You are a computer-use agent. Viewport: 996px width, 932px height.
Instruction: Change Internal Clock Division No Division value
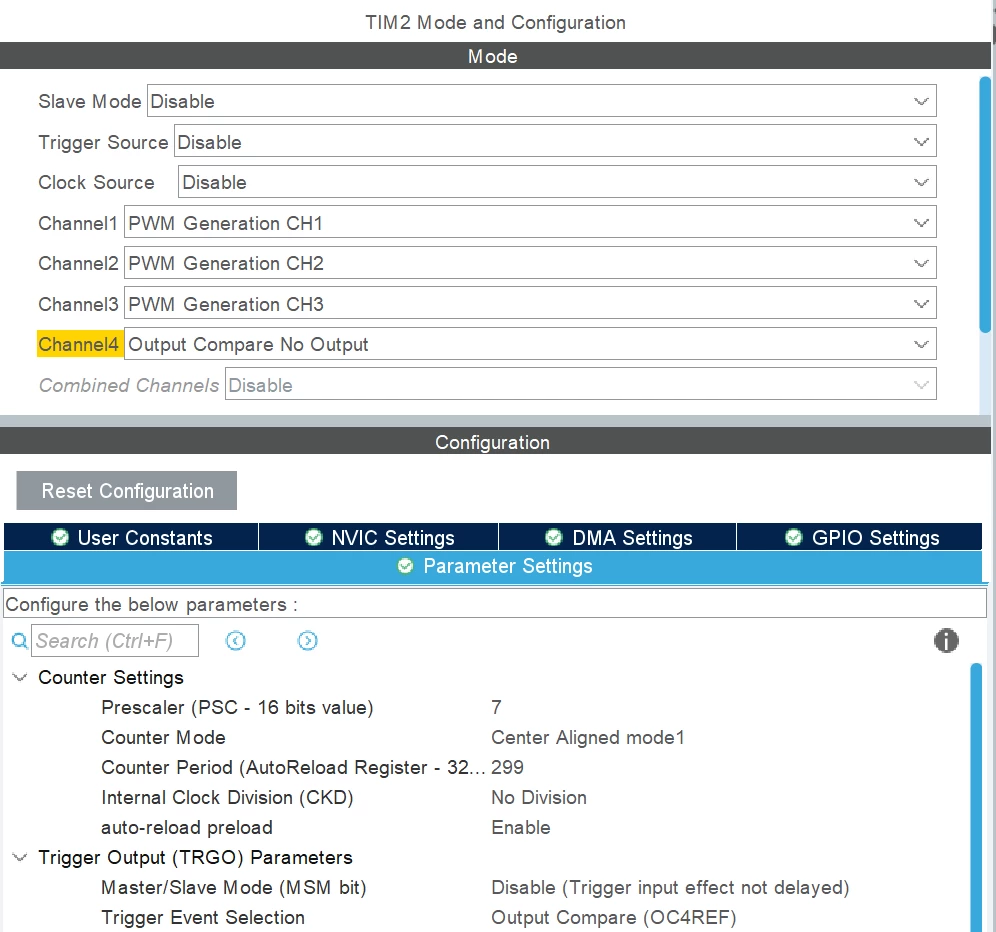tap(539, 797)
